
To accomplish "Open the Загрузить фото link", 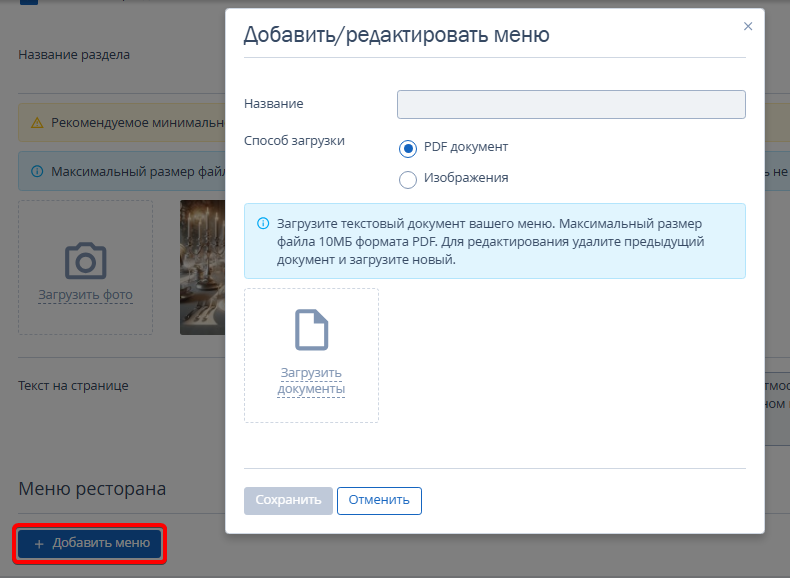I will pos(86,295).
